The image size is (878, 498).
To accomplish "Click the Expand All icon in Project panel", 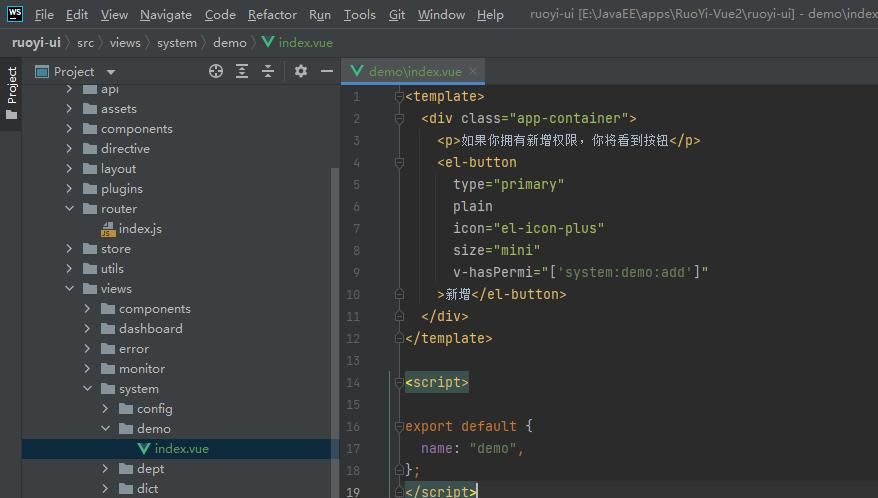I will [x=242, y=71].
